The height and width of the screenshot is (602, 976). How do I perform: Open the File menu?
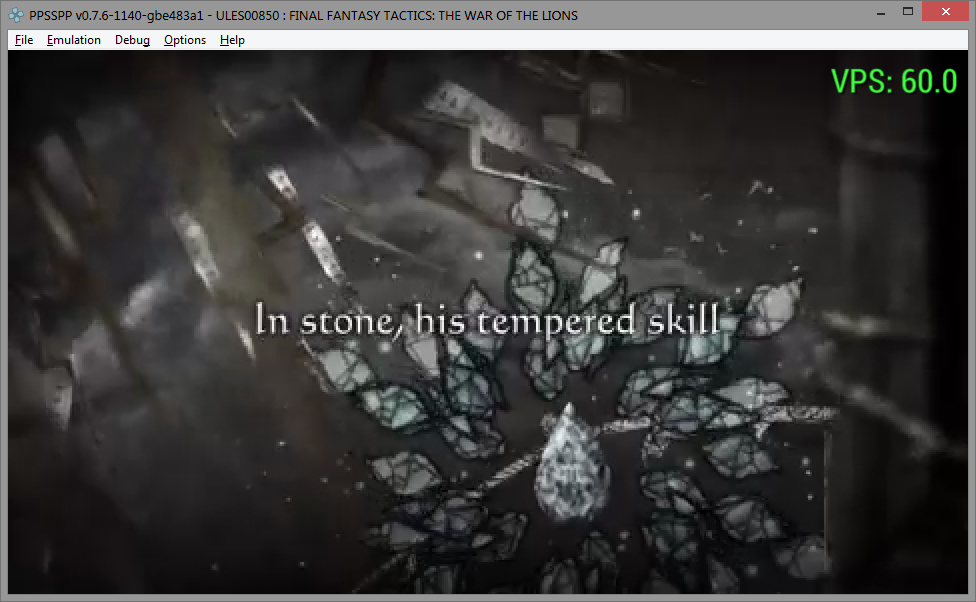point(24,40)
